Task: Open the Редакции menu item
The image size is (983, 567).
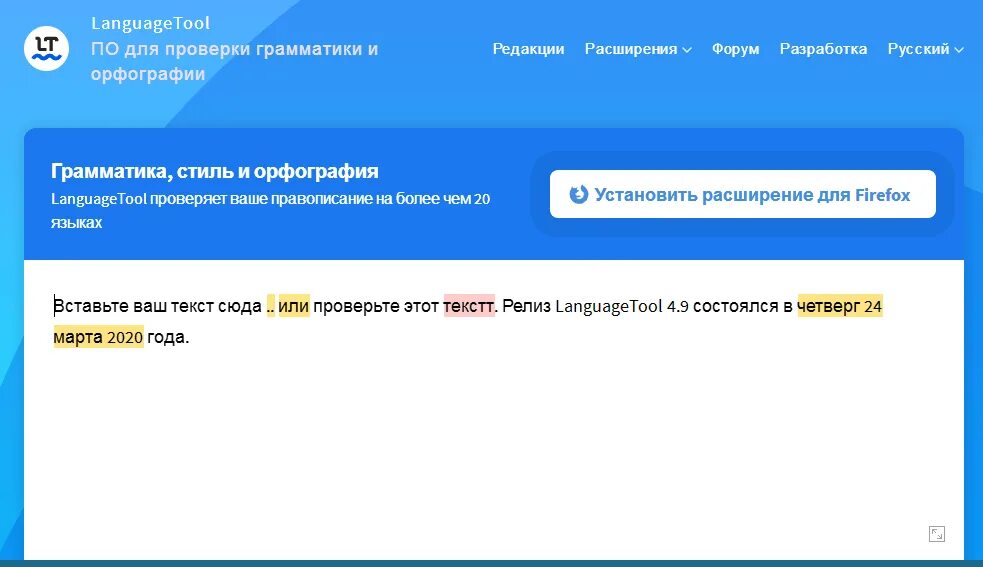Action: (528, 49)
